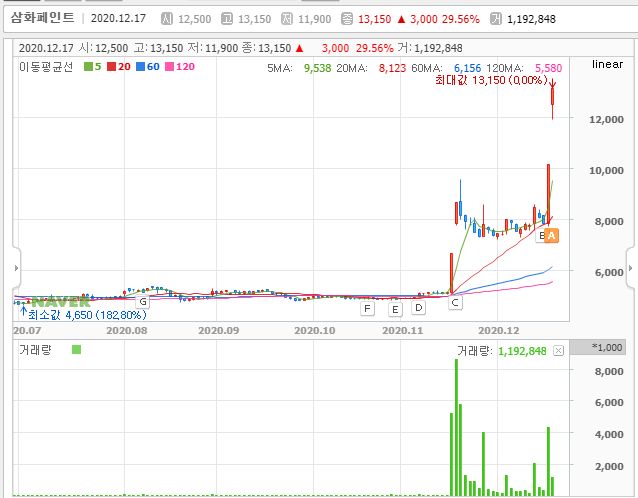The height and width of the screenshot is (498, 638).
Task: Click the stock name 삼화페인트
Action: [x=43, y=18]
